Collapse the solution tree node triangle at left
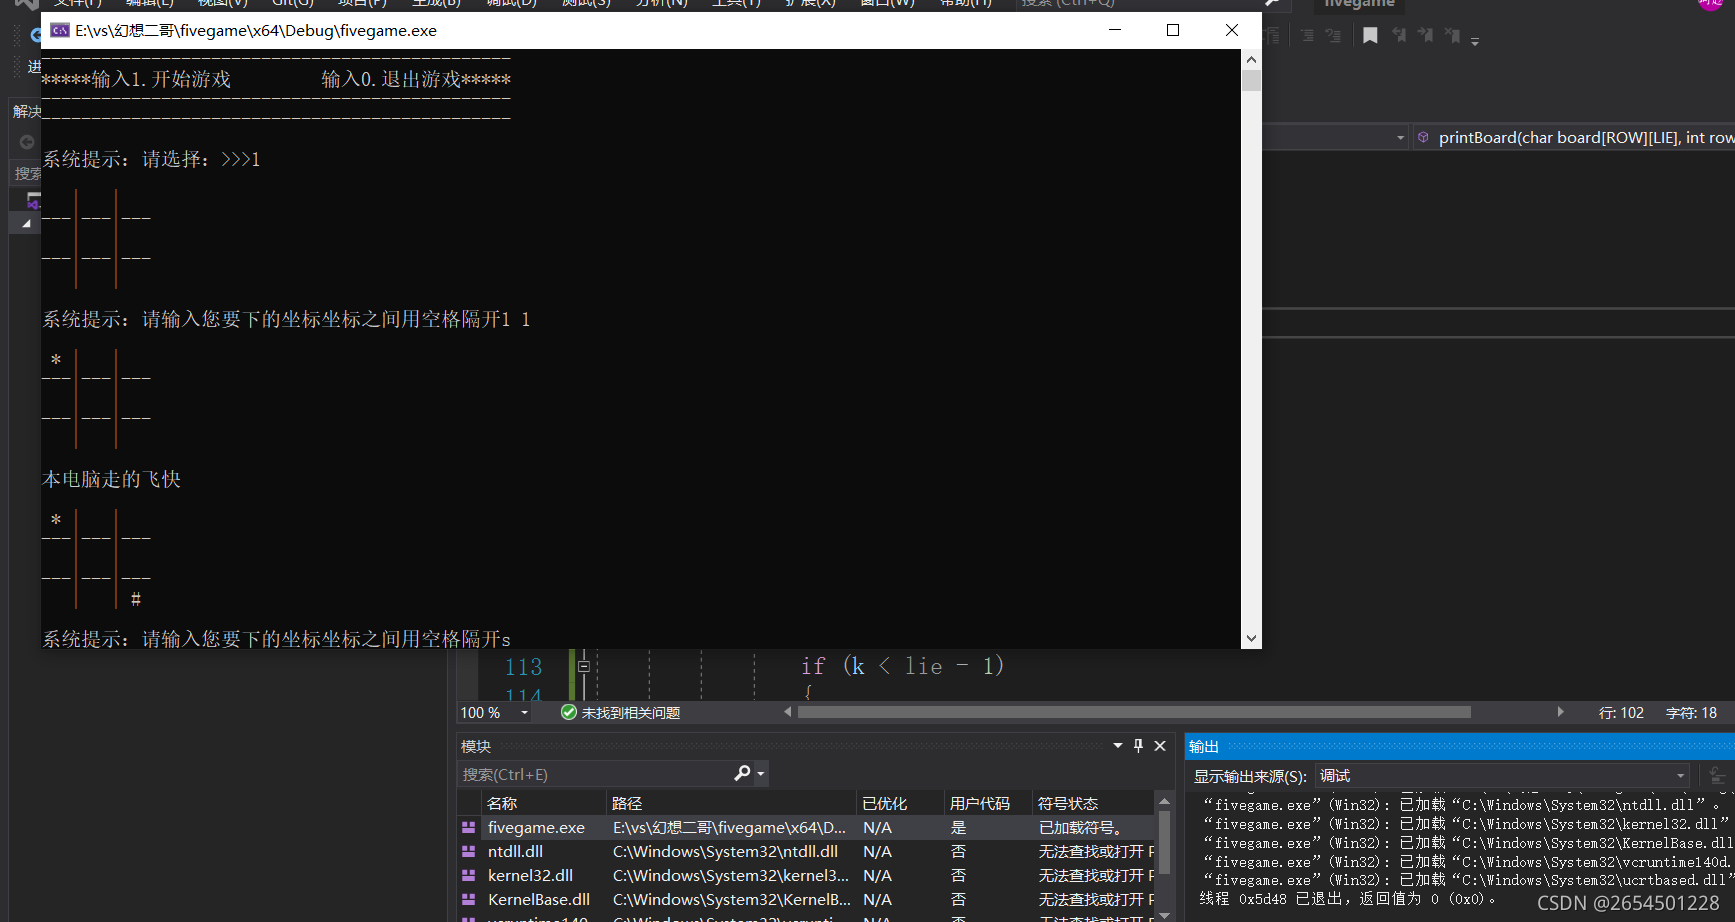Viewport: 1735px width, 922px height. (x=26, y=224)
